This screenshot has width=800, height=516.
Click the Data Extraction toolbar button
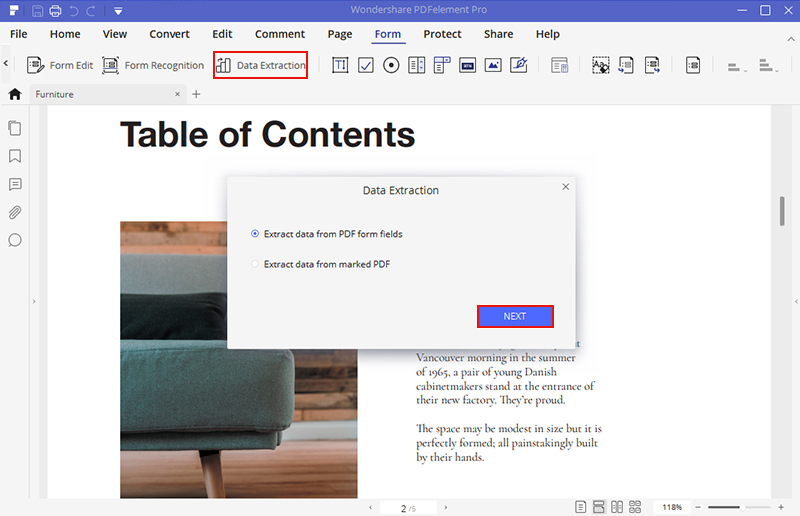(x=260, y=66)
